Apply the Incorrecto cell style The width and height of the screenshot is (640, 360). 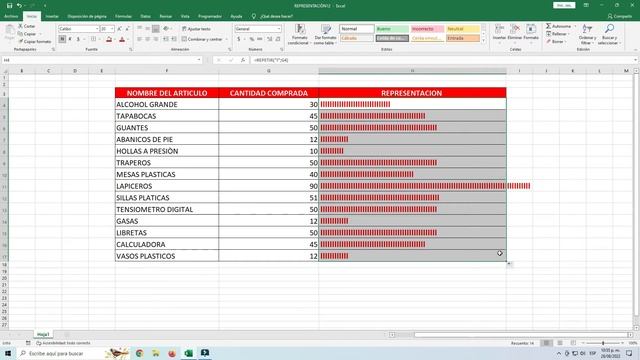point(427,29)
